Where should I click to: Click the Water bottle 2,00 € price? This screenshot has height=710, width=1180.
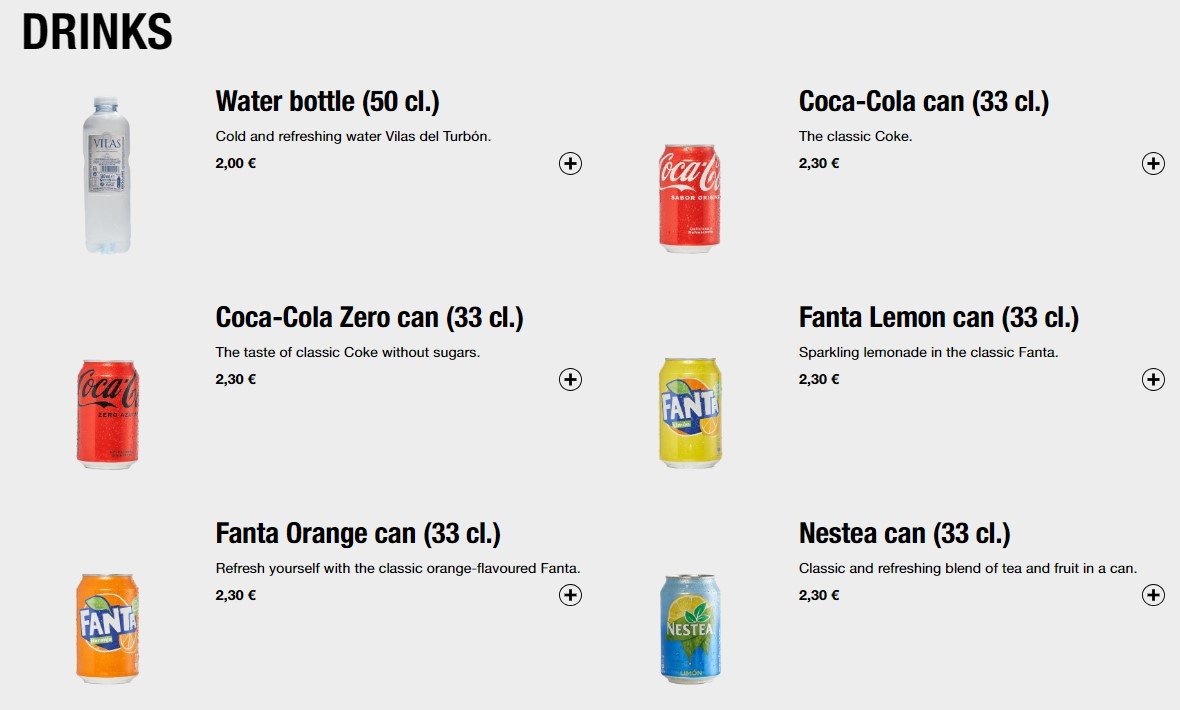(236, 164)
